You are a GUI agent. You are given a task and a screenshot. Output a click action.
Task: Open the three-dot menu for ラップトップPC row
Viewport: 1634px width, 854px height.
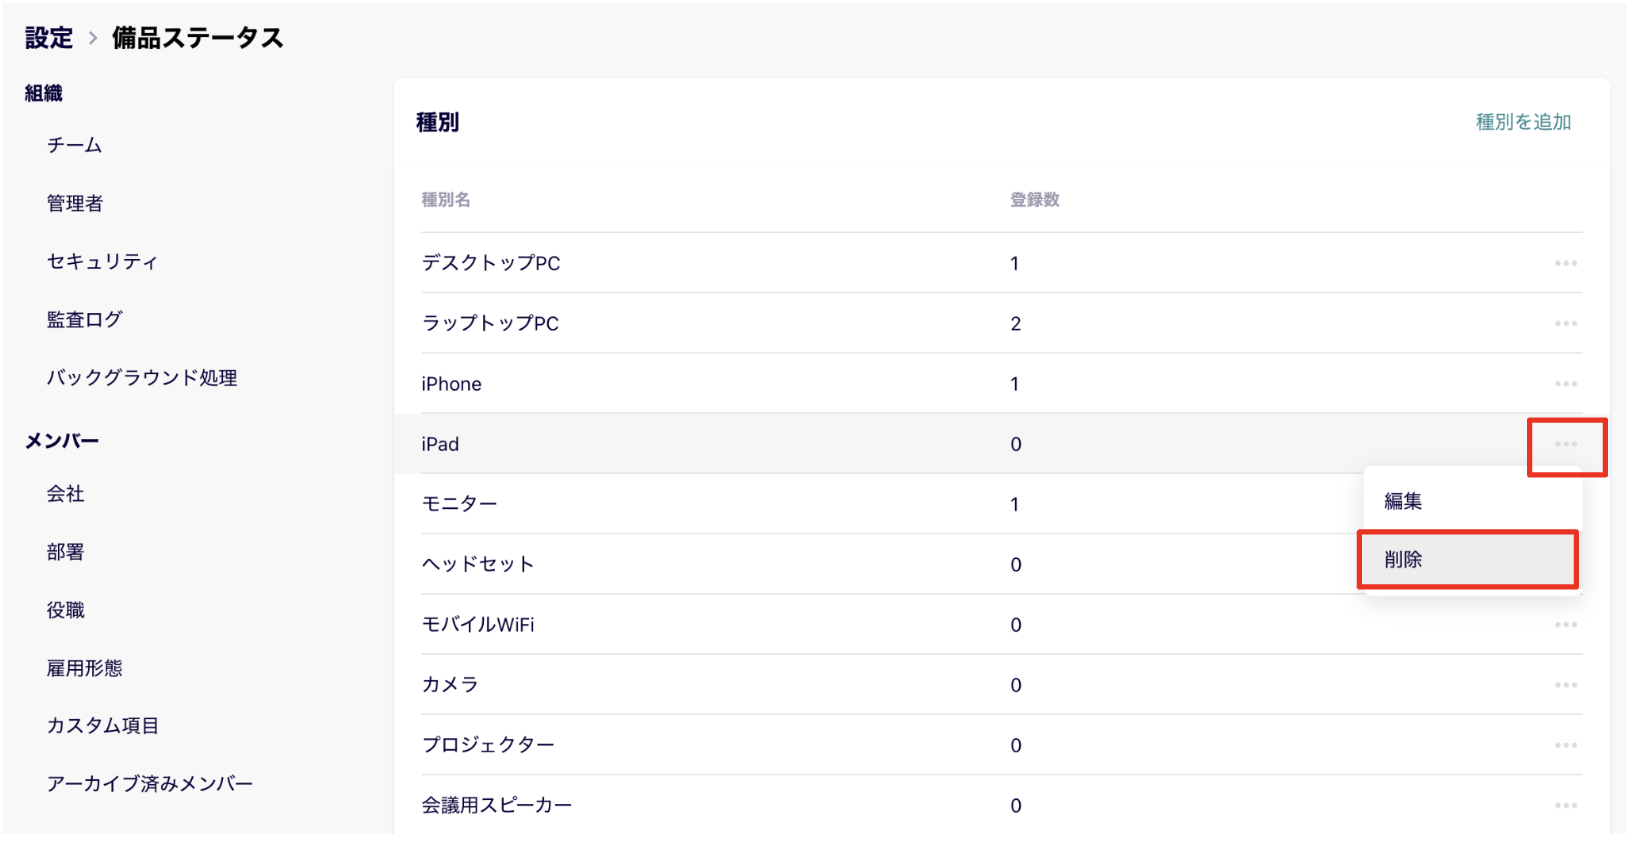1565,323
